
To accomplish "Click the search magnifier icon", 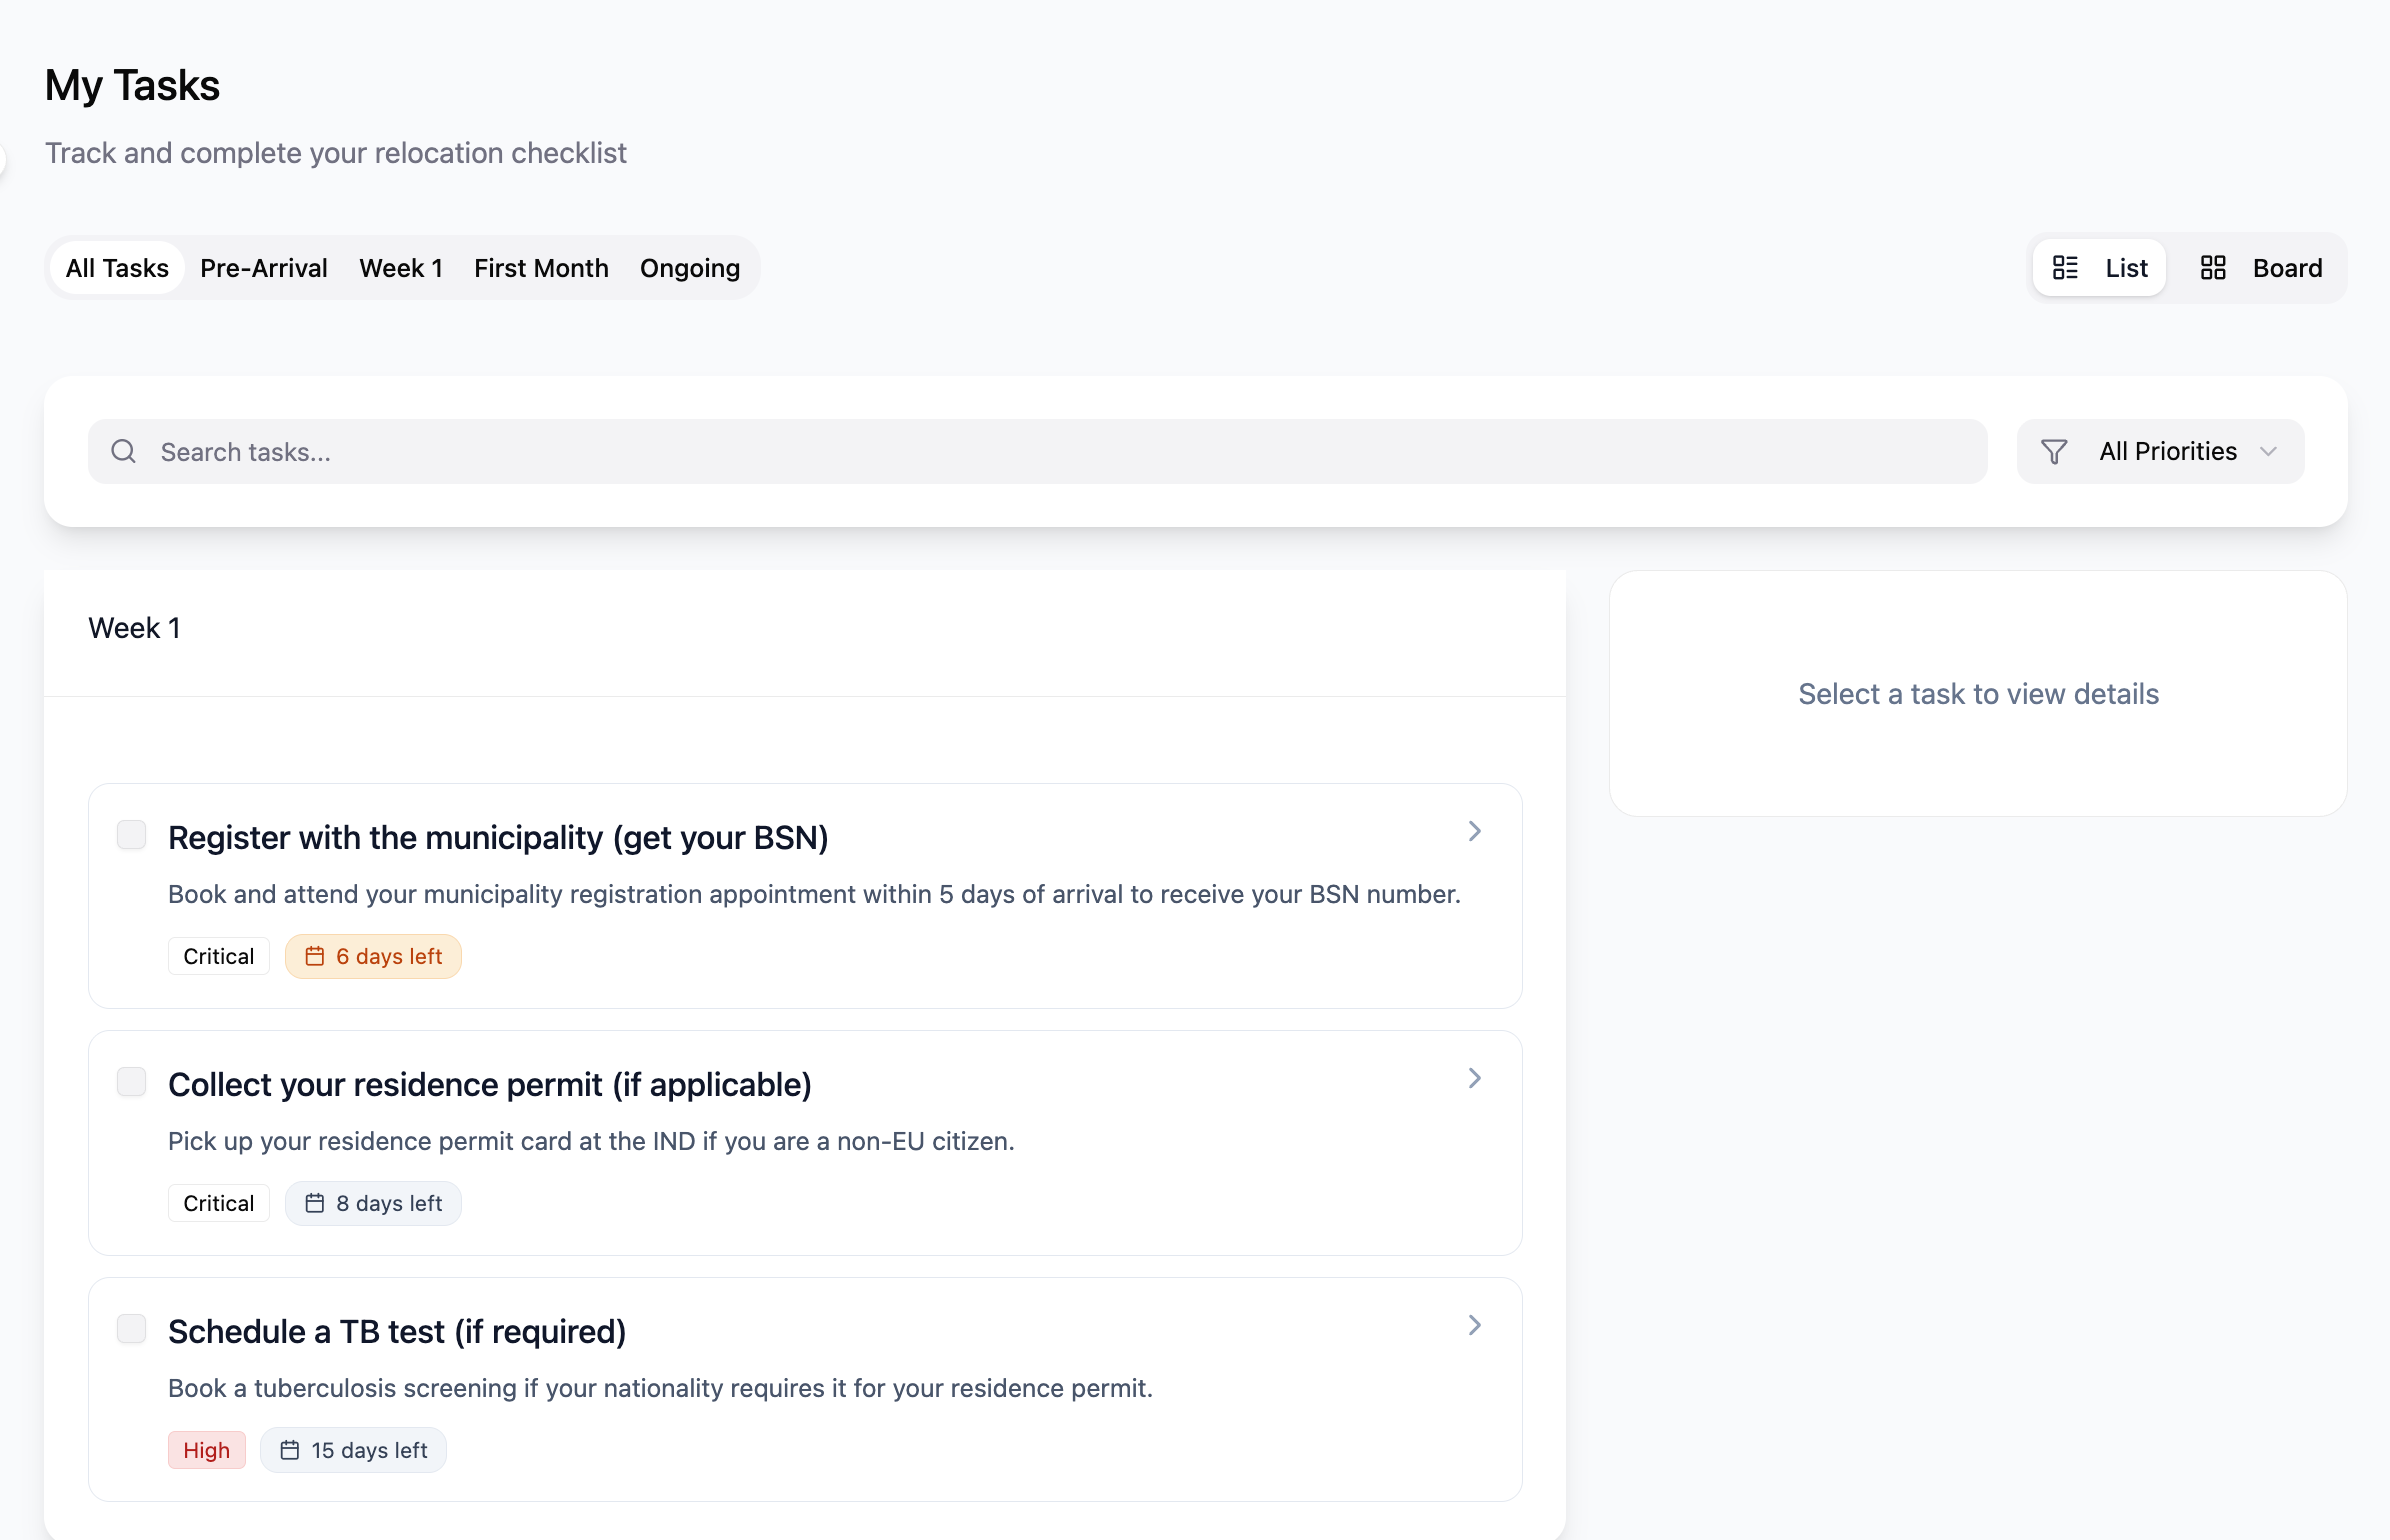I will click(x=123, y=451).
